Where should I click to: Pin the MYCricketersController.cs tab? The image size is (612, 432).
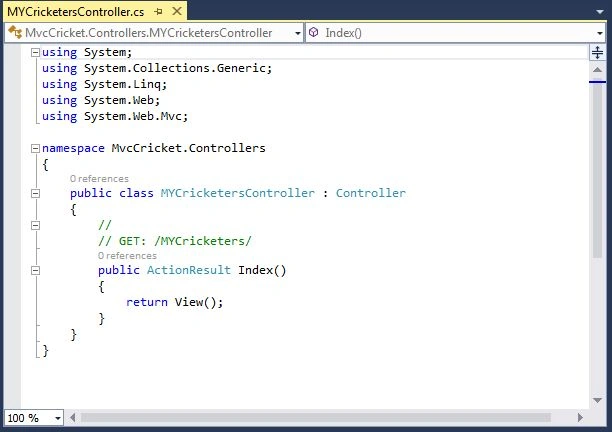158,12
